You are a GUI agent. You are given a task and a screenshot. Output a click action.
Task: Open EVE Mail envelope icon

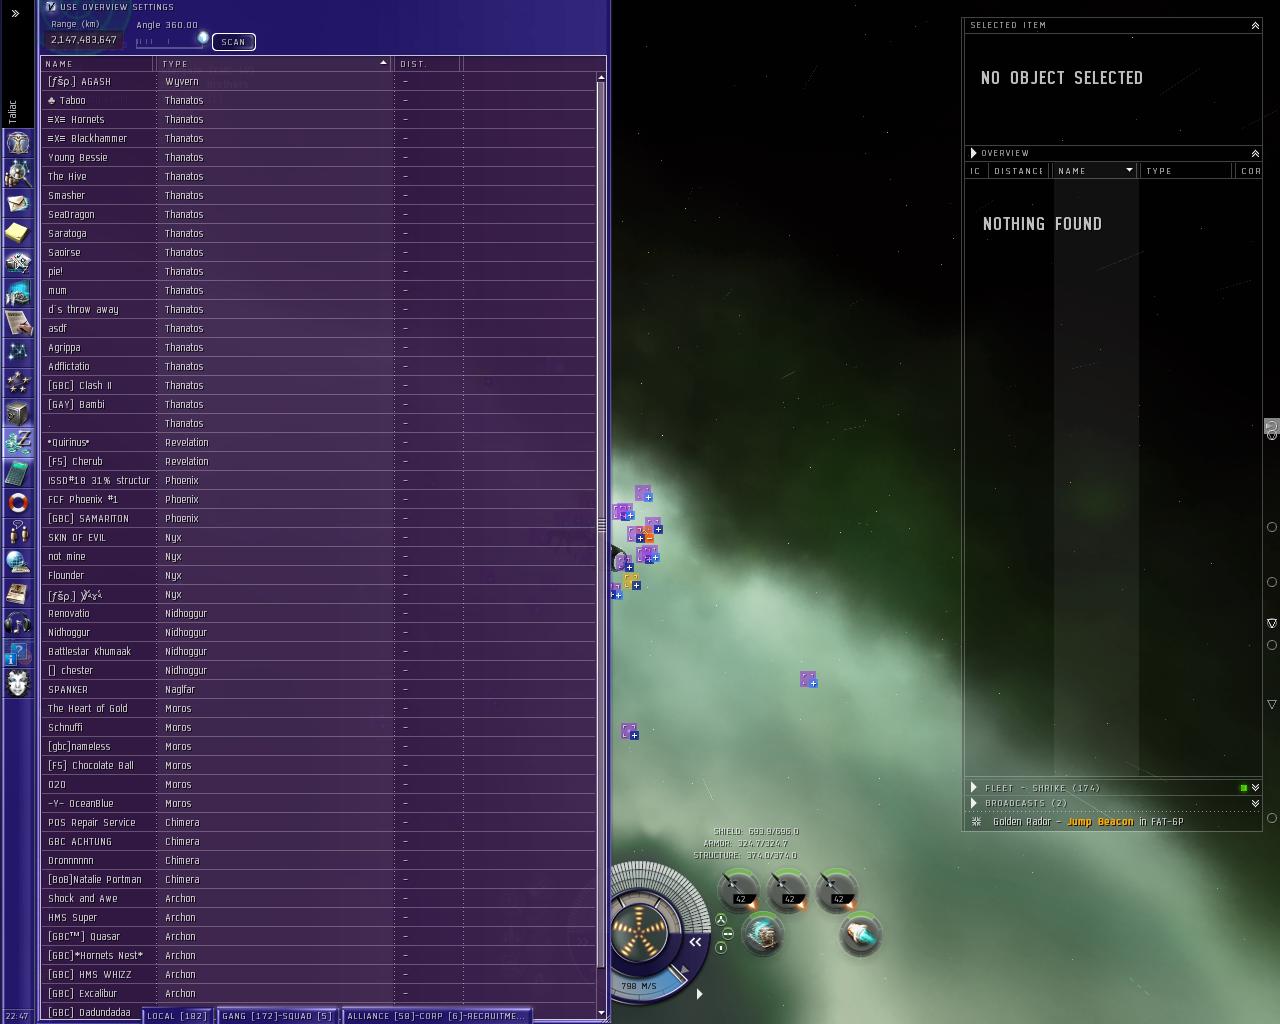click(18, 203)
